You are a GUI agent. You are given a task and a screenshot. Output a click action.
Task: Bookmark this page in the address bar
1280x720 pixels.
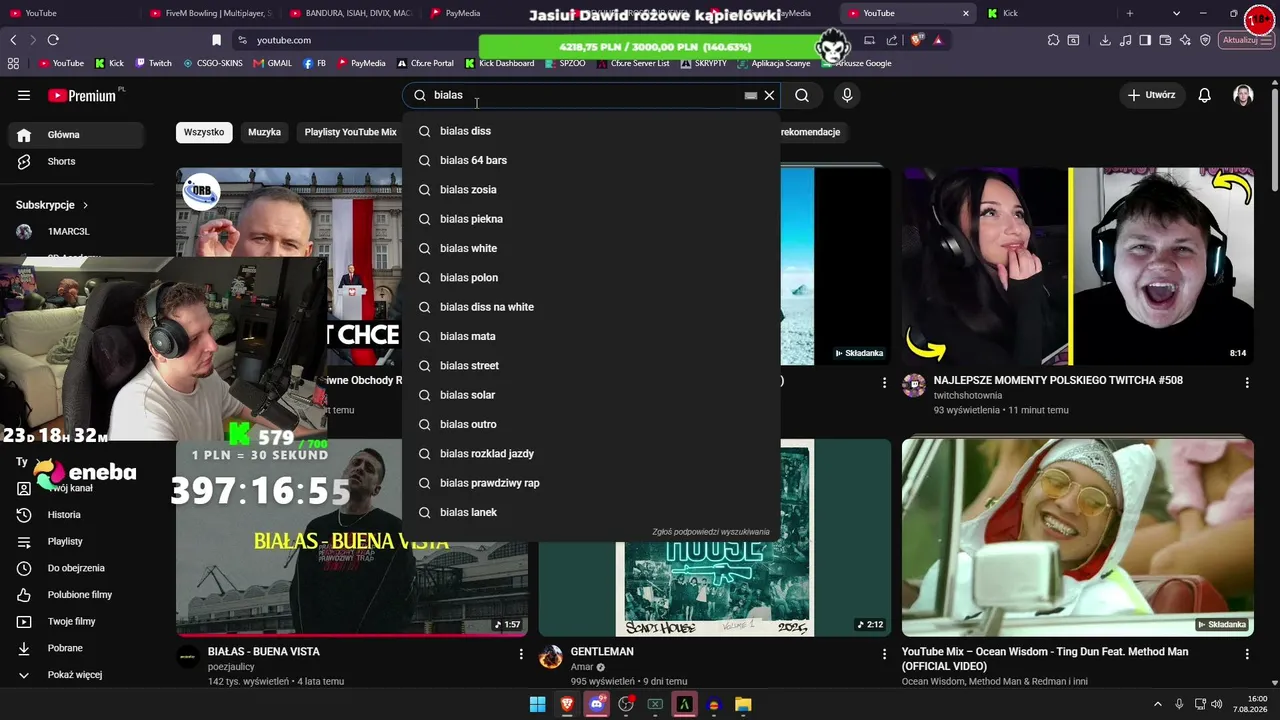[216, 40]
